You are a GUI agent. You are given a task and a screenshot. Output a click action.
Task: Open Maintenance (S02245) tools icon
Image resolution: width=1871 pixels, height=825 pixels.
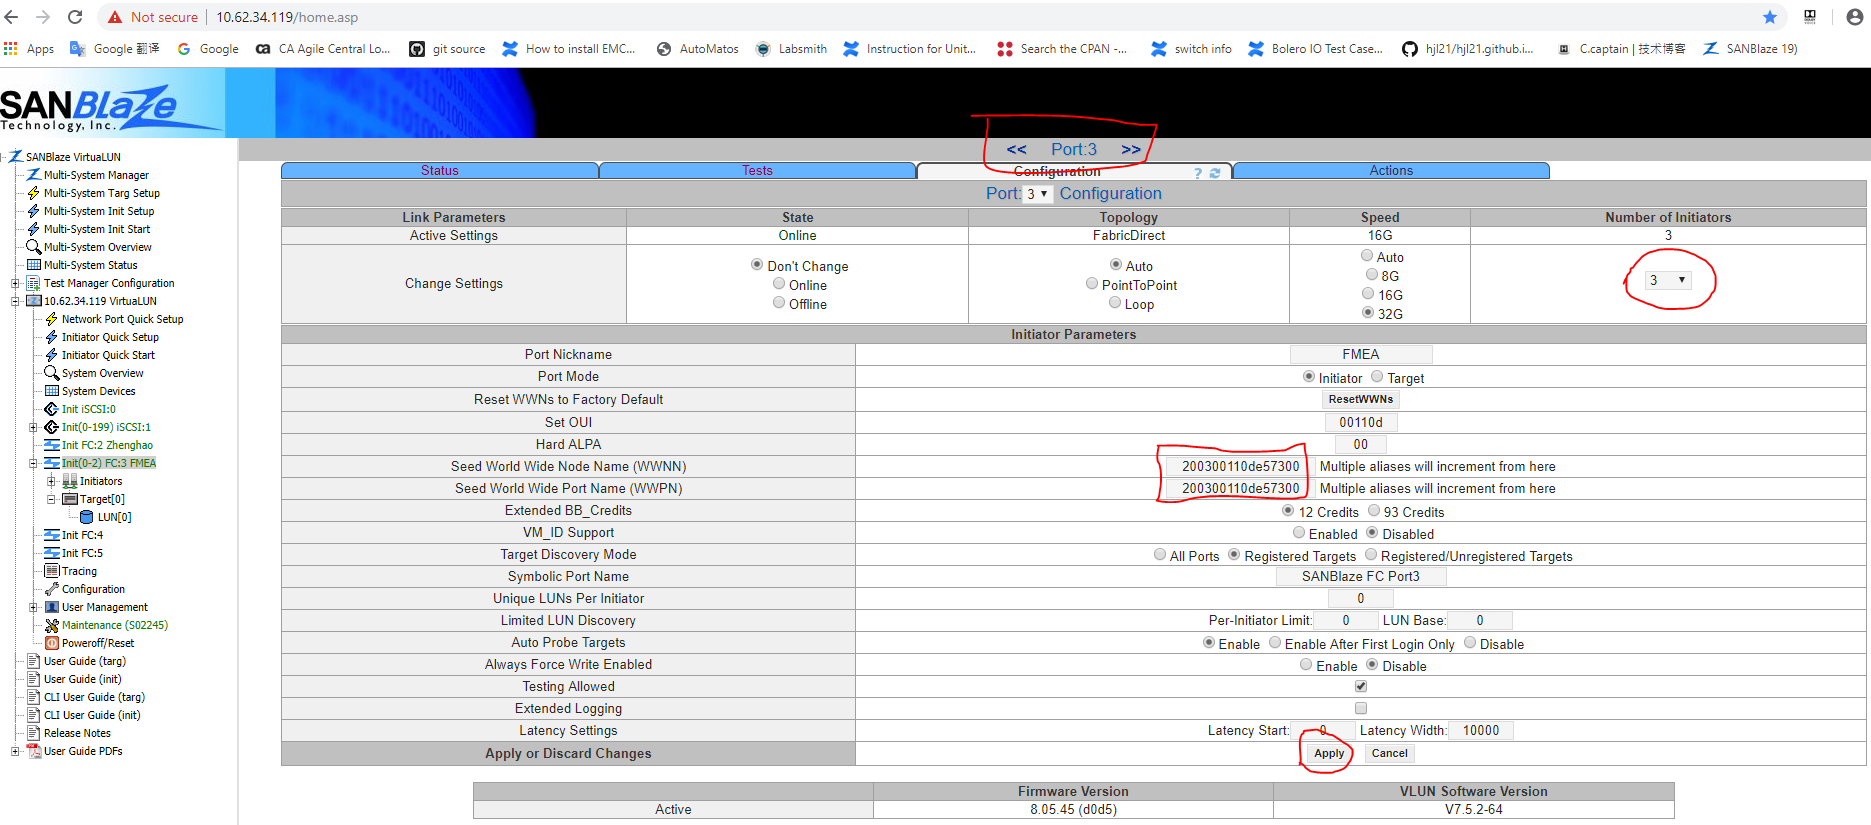pos(52,625)
